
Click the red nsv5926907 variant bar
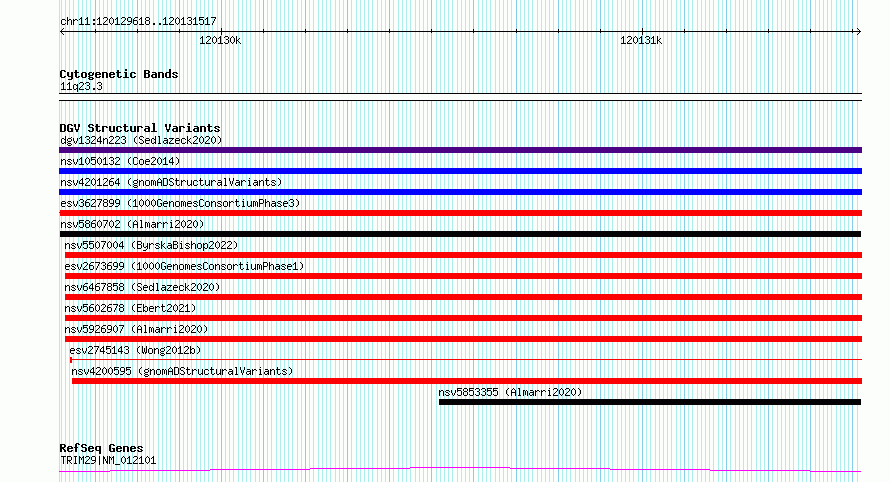click(463, 339)
